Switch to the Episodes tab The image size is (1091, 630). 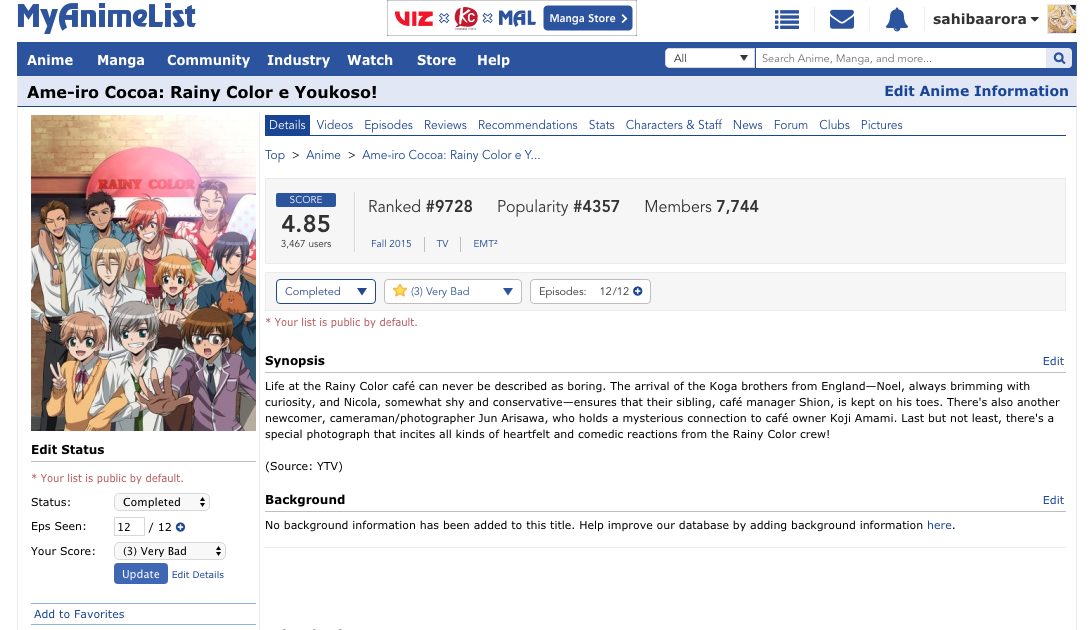click(x=388, y=125)
